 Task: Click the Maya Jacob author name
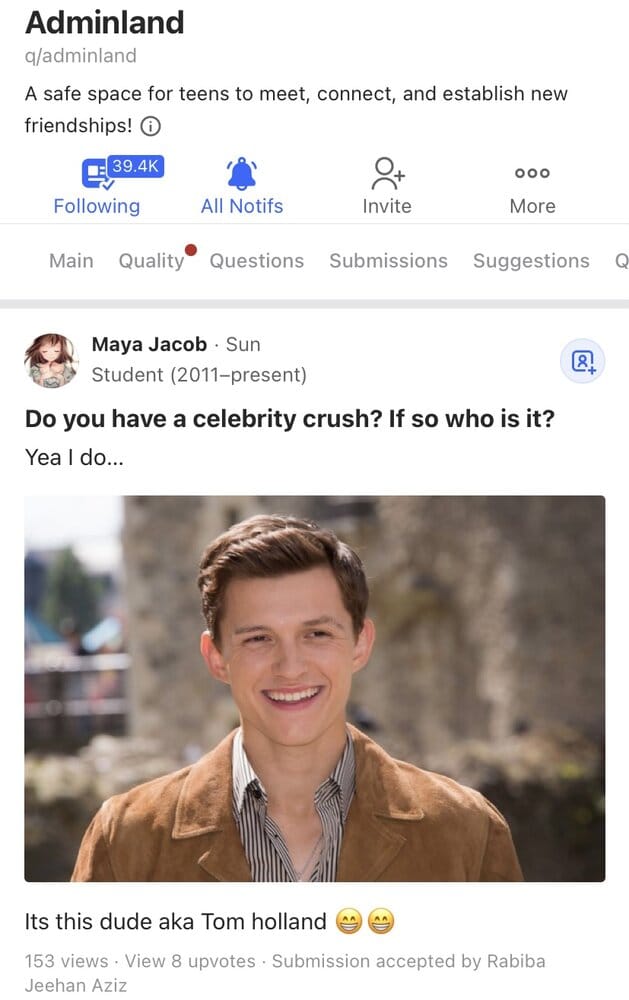(x=149, y=344)
